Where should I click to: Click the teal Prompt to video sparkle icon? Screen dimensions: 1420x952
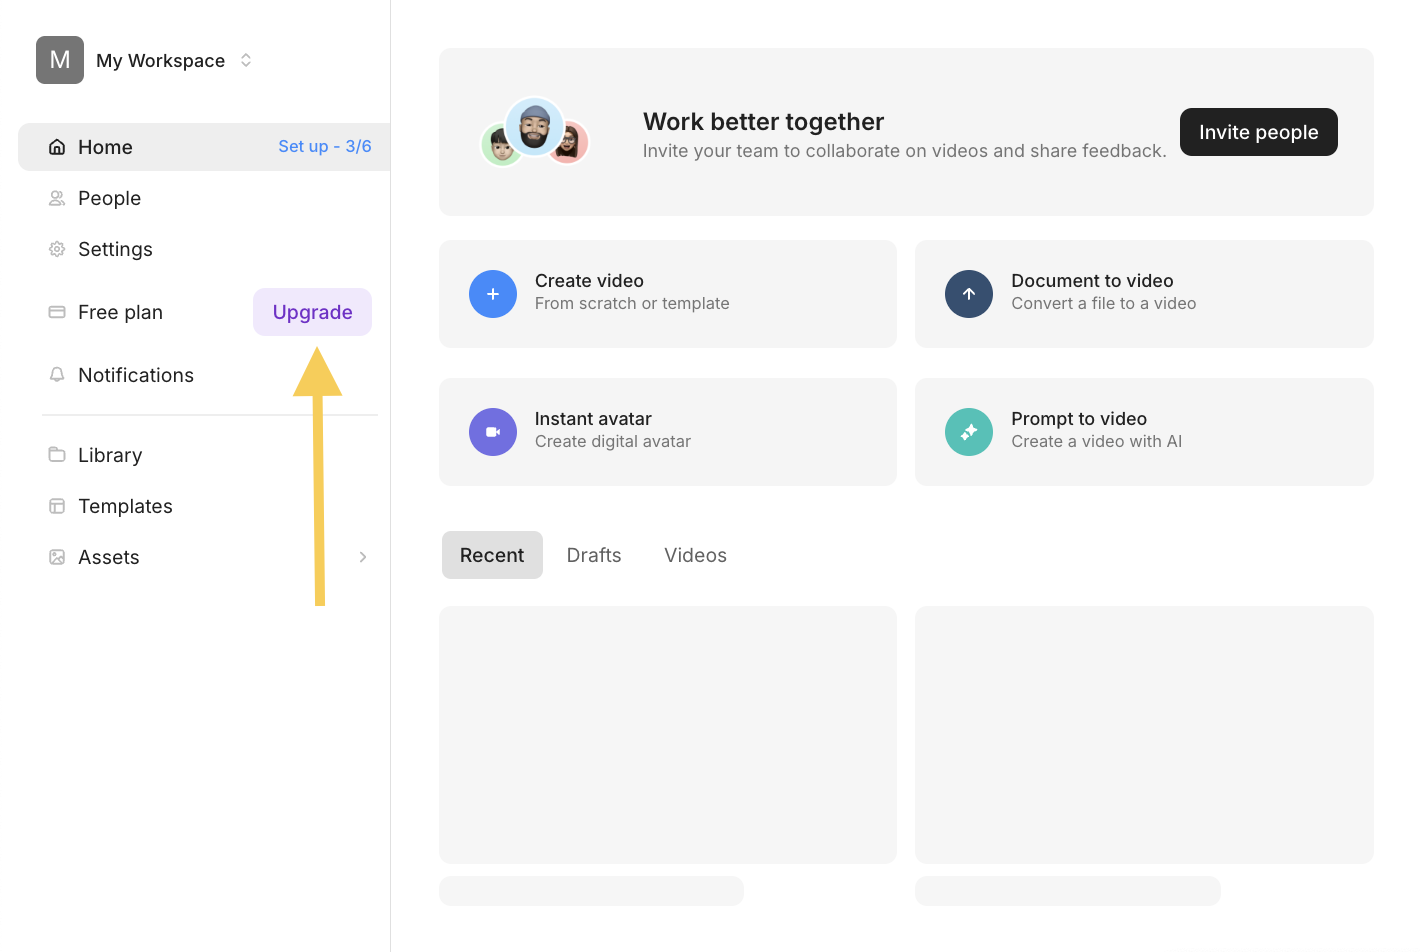[969, 432]
